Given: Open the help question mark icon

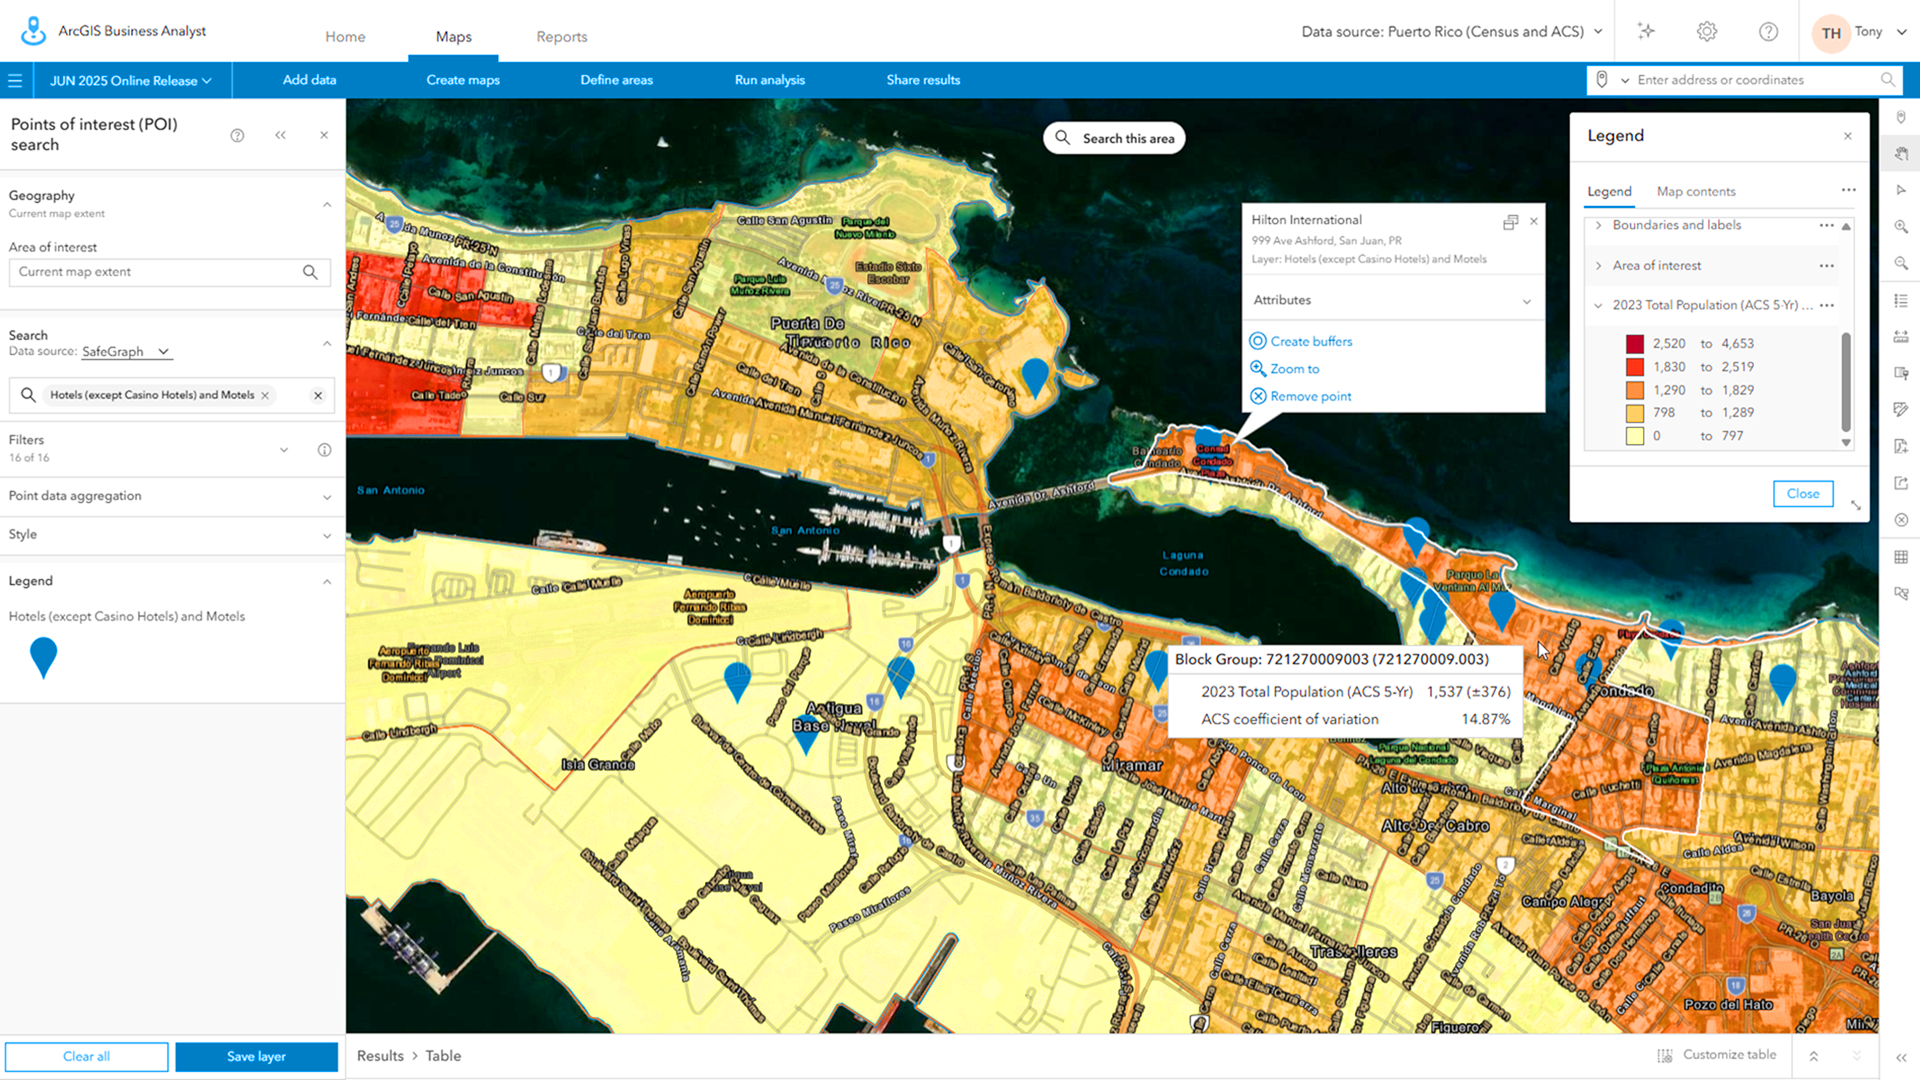Looking at the screenshot, I should coord(1768,32).
